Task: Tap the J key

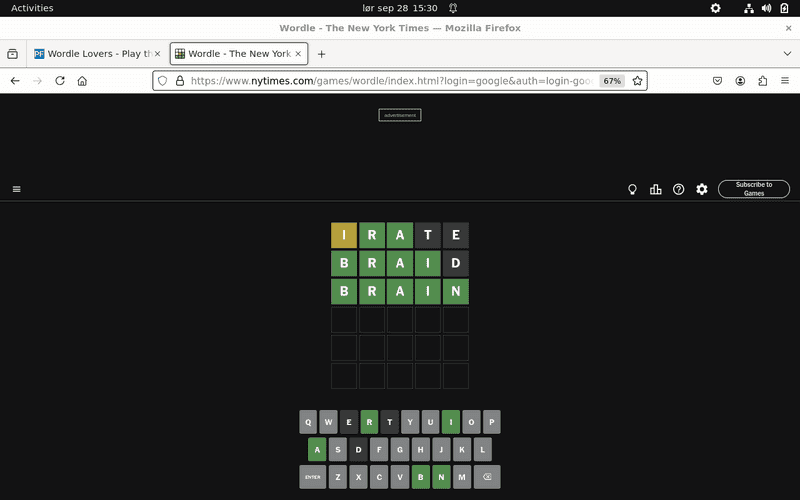Action: click(441, 449)
